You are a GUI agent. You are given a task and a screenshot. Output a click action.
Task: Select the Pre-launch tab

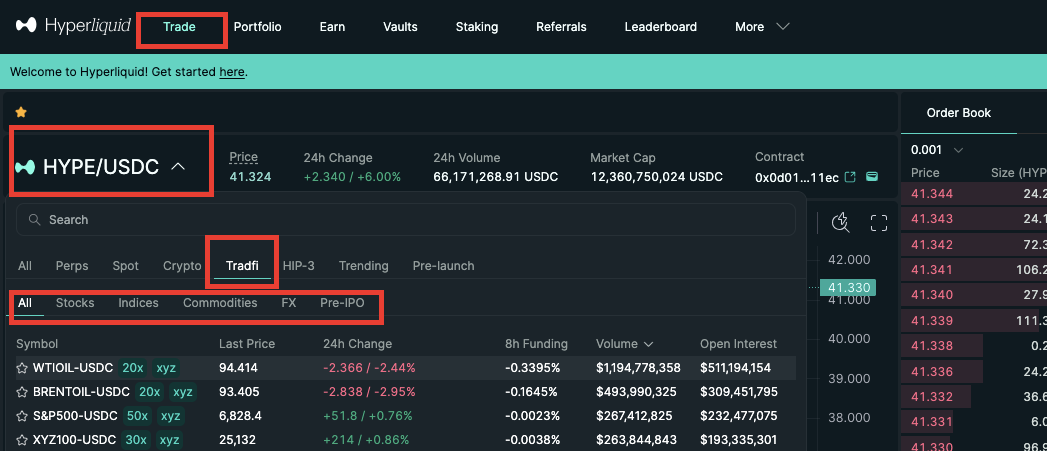coord(443,266)
